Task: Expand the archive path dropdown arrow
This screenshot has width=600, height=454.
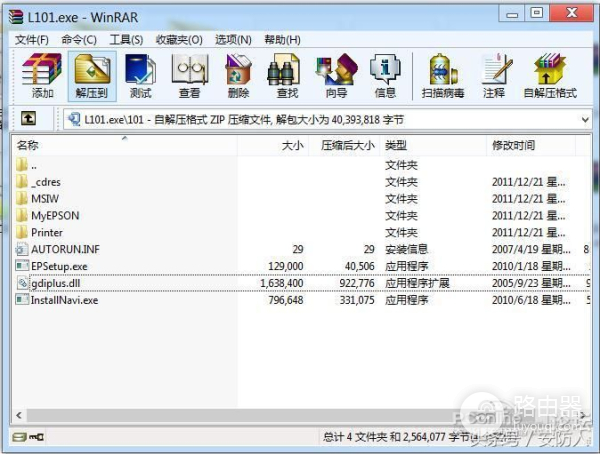Action: 585,120
